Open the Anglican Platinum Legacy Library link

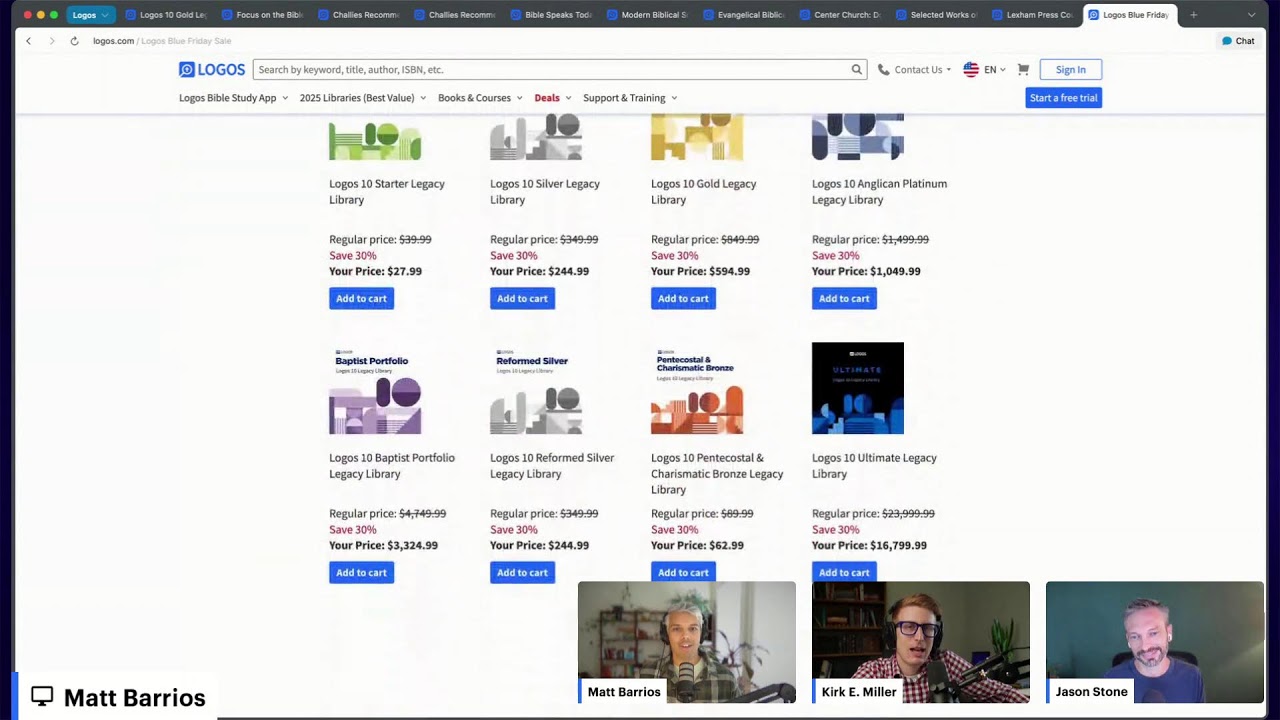pyautogui.click(x=879, y=192)
